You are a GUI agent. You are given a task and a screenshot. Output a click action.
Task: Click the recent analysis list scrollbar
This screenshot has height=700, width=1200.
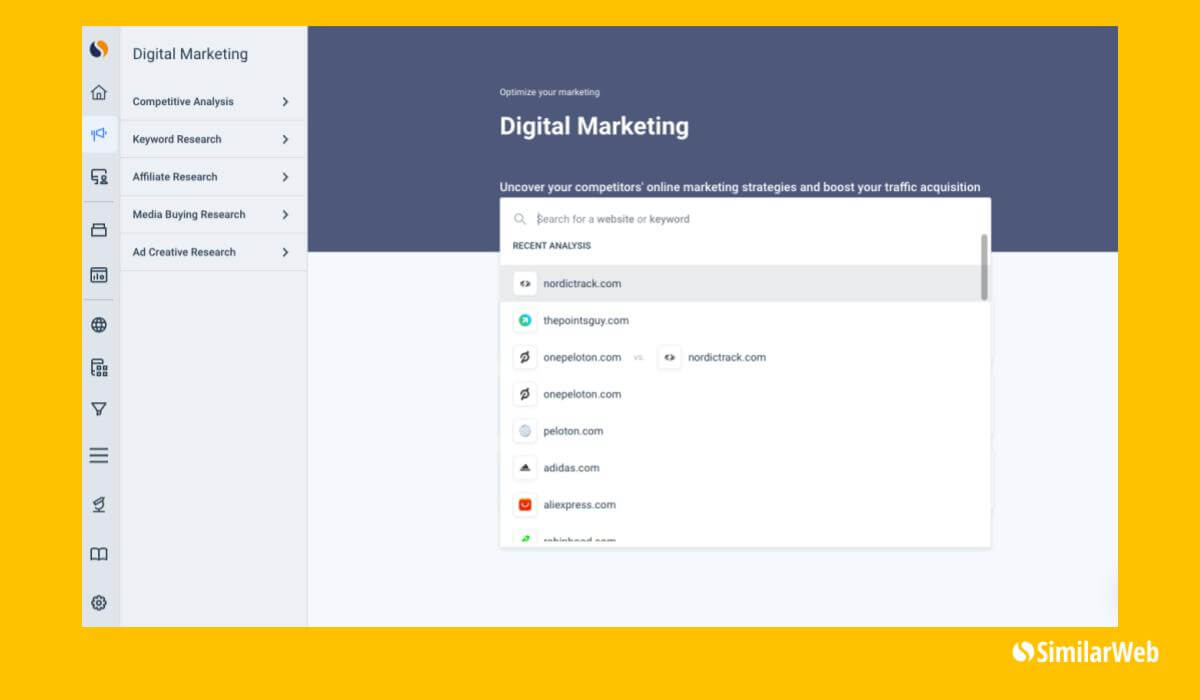point(985,267)
